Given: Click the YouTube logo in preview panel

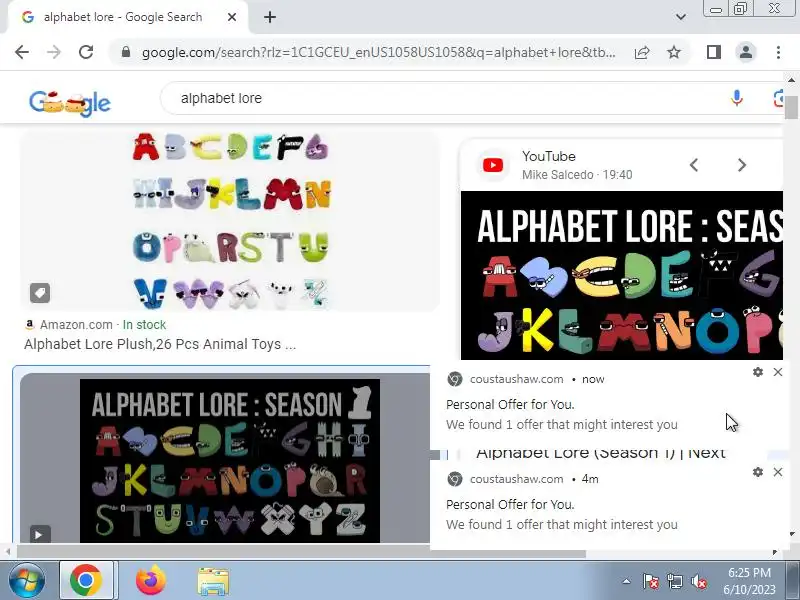Looking at the screenshot, I should pos(493,165).
